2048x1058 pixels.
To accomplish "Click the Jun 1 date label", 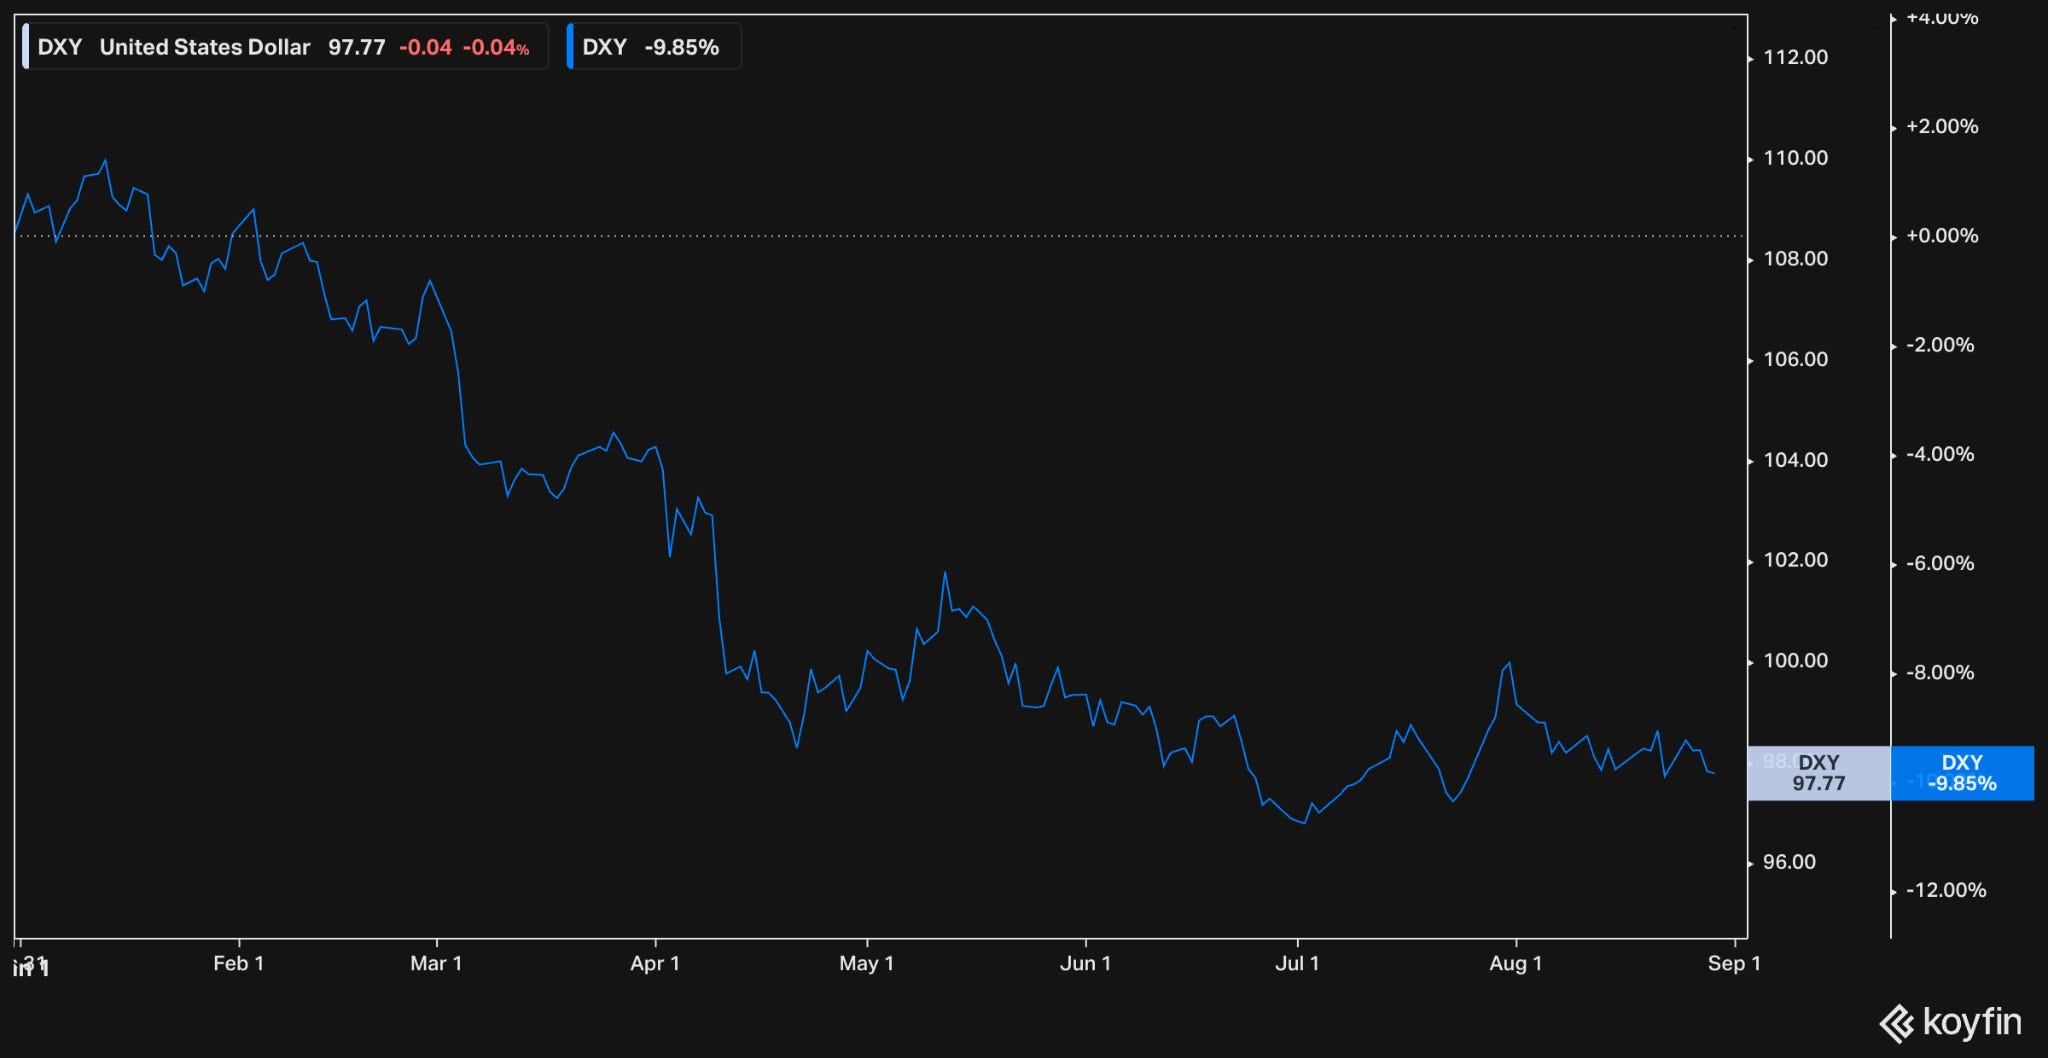I will 1085,963.
